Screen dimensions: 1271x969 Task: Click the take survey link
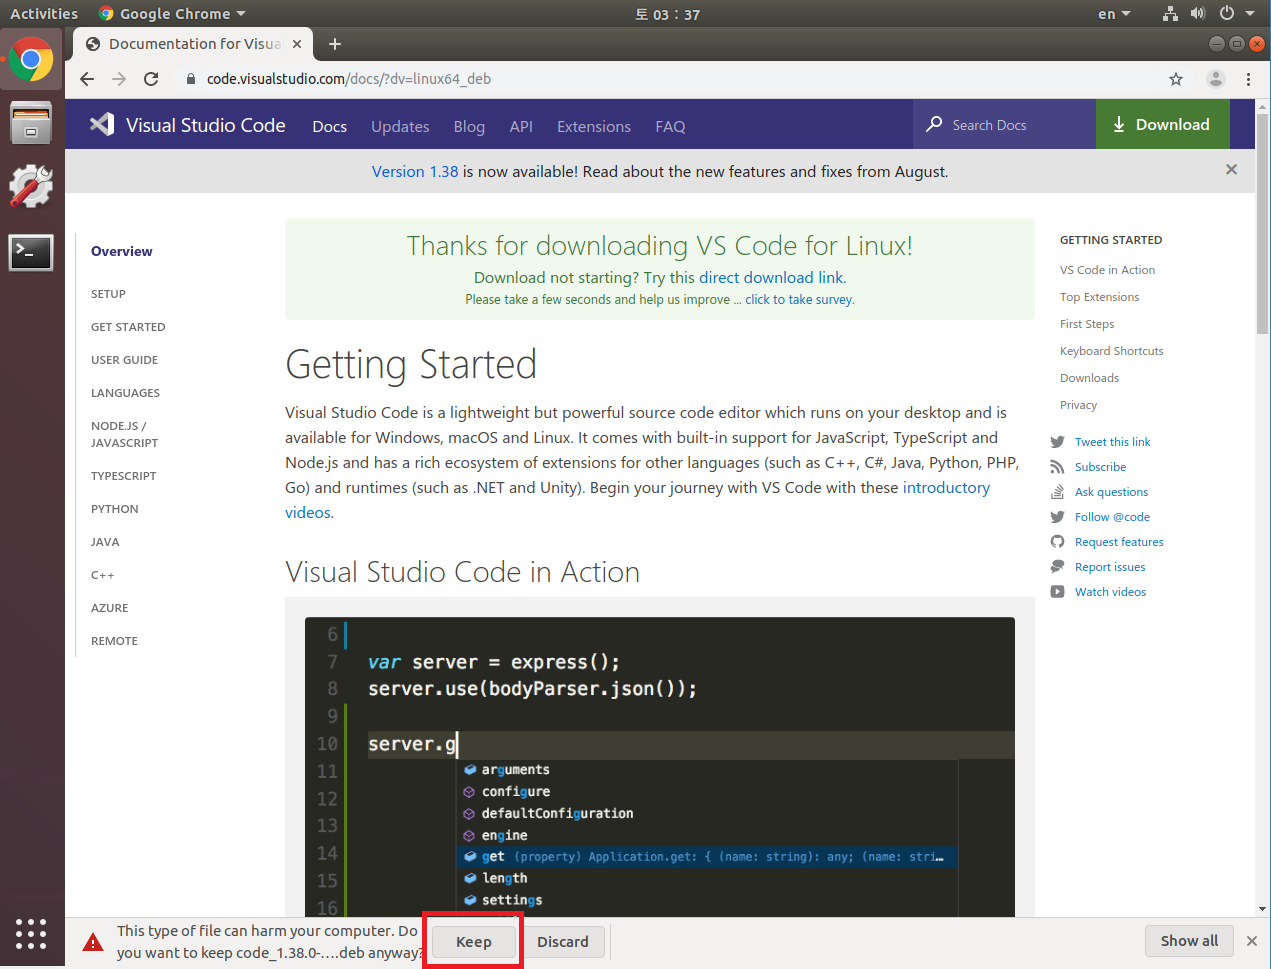pos(799,299)
